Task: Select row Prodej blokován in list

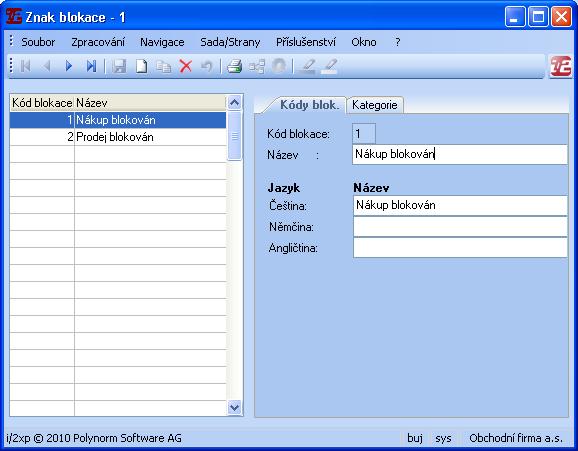Action: coord(118,137)
